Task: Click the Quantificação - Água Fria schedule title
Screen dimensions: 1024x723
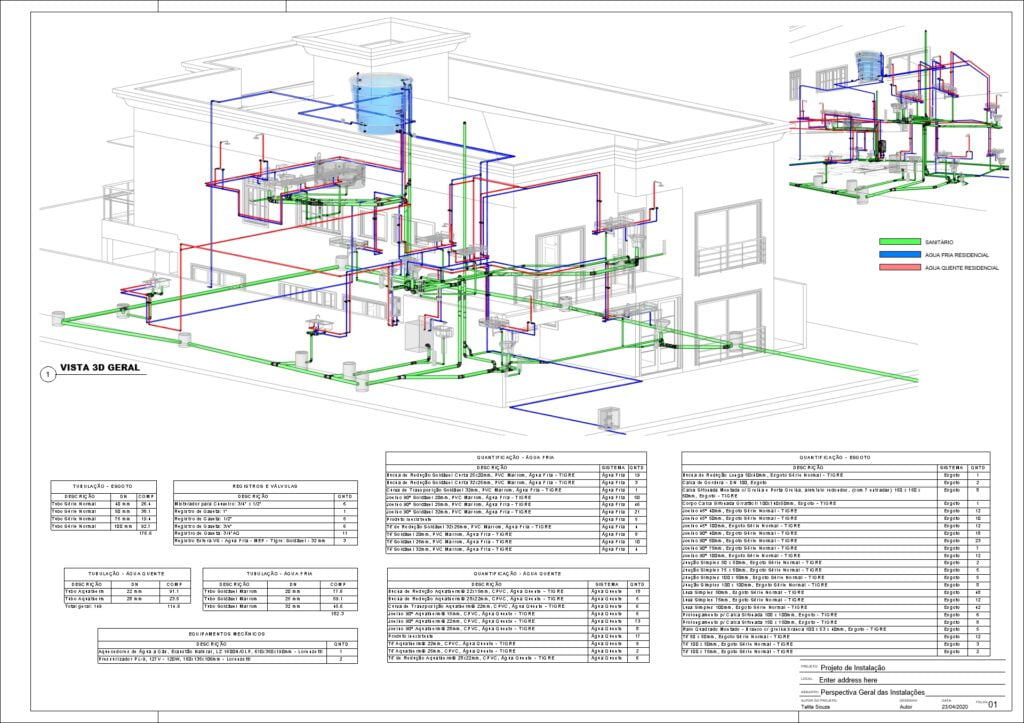Action: coord(516,457)
